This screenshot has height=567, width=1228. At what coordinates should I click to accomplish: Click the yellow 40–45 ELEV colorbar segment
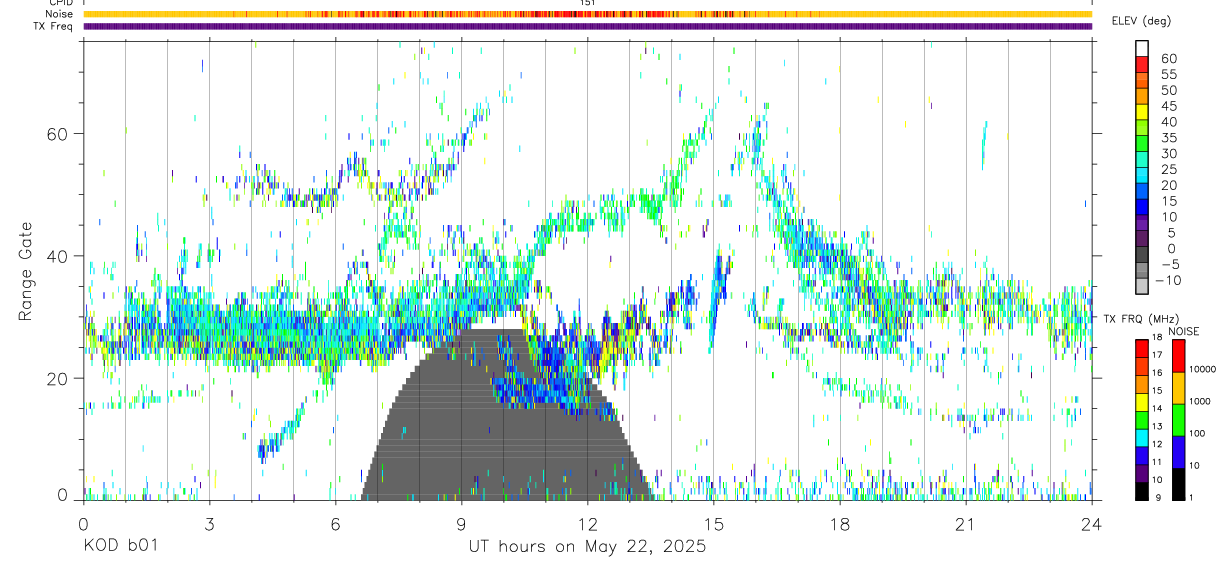pyautogui.click(x=1142, y=113)
